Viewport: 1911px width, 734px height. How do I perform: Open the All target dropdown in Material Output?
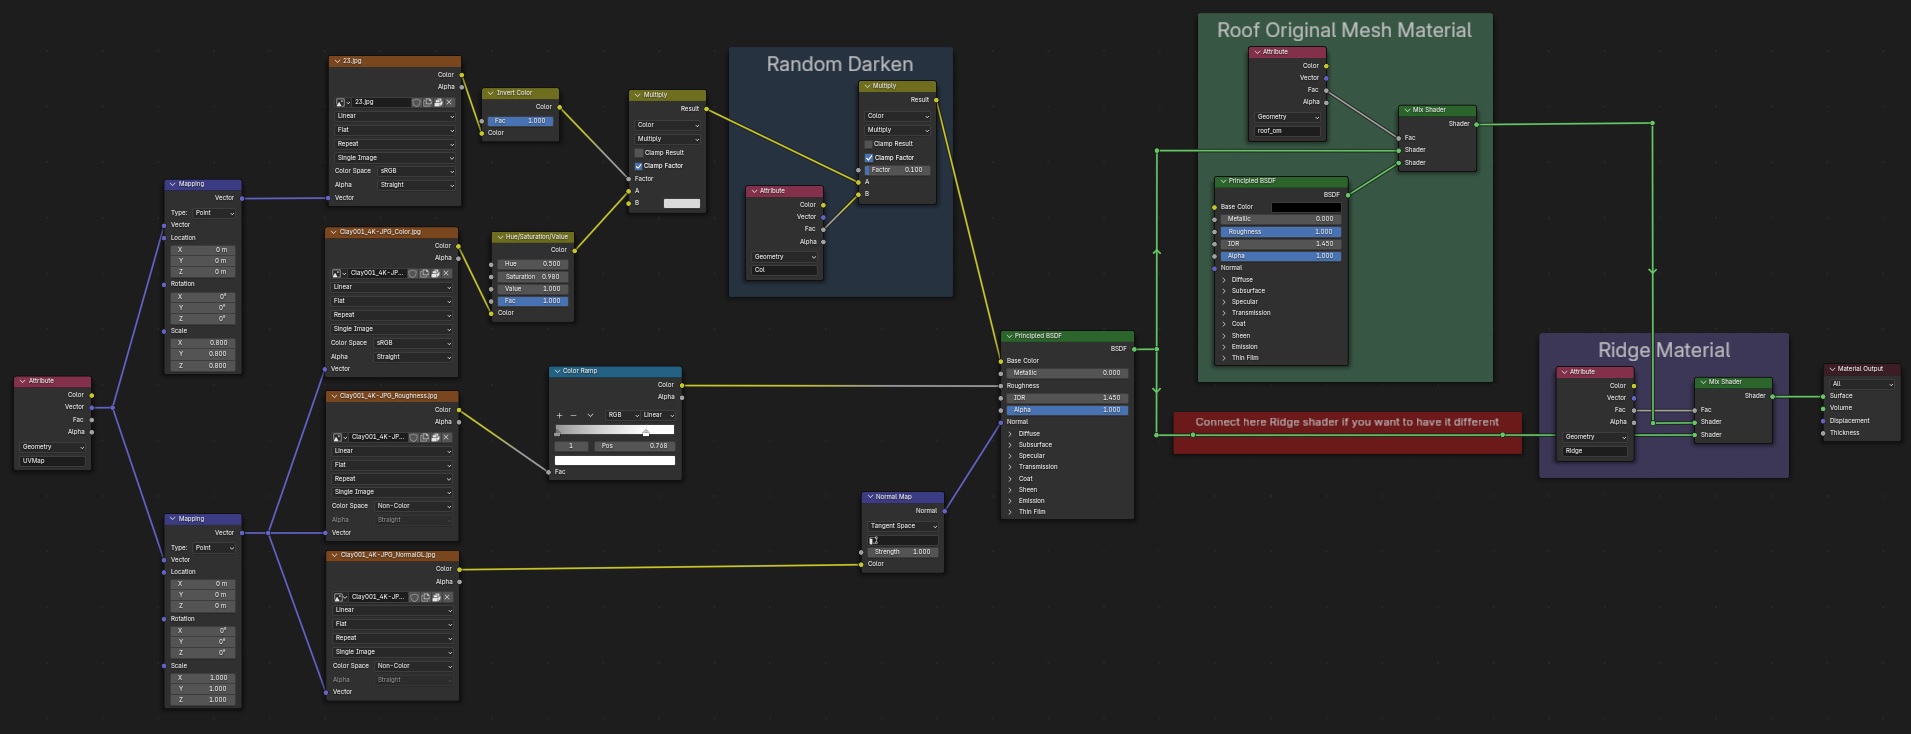pos(1862,384)
